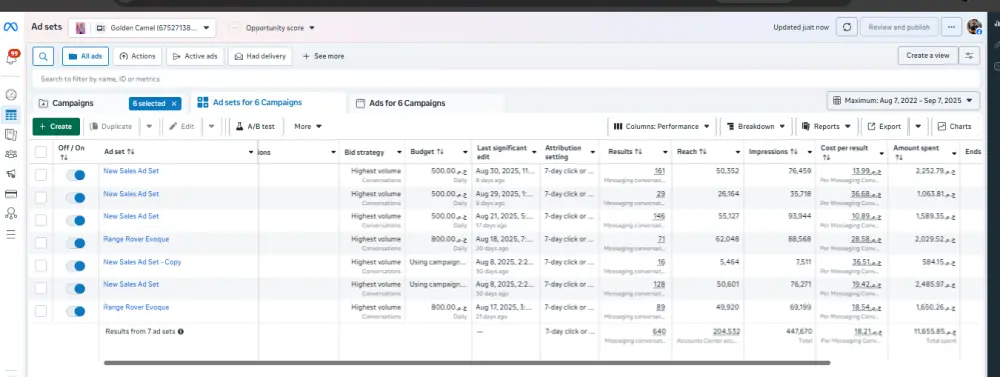This screenshot has height=377, width=1000.
Task: Click the Export button
Action: pyautogui.click(x=884, y=126)
